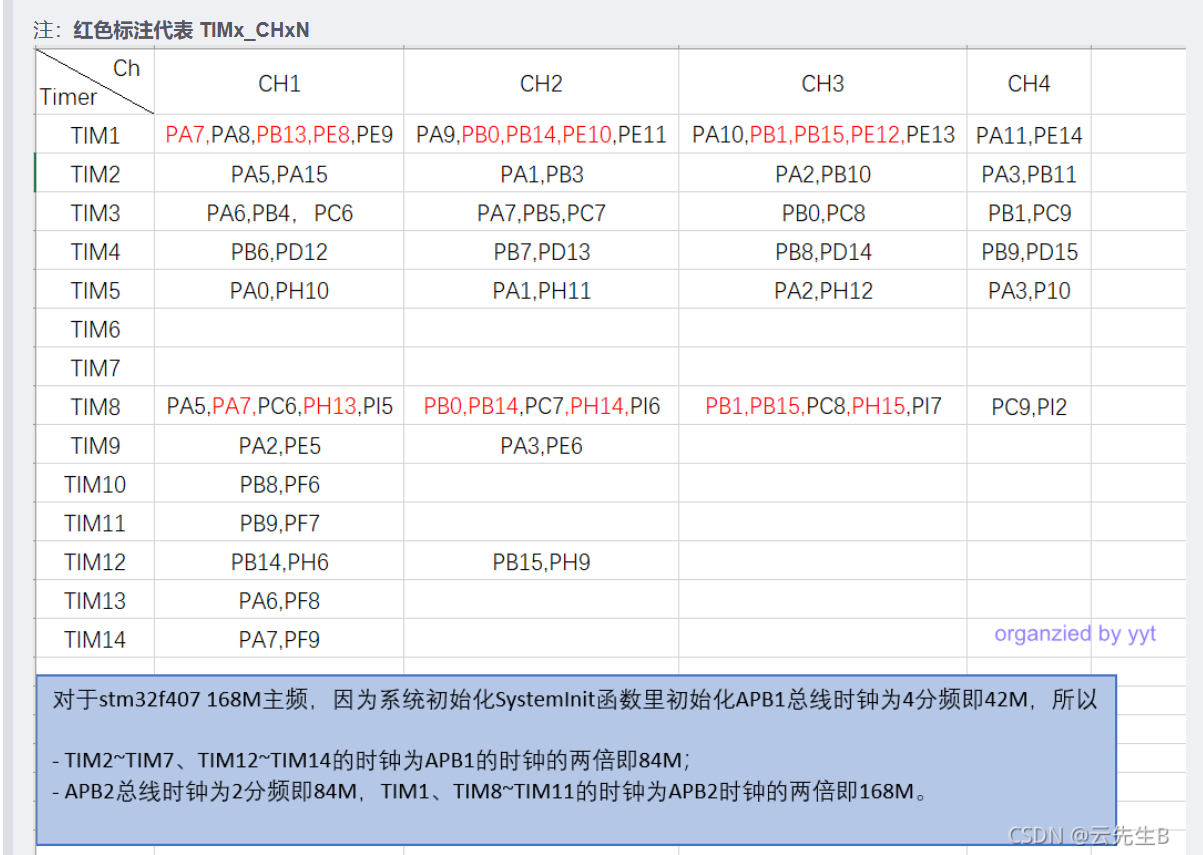Screen dimensions: 1203x855
Task: Select the TIM10 row label
Action: [x=95, y=484]
